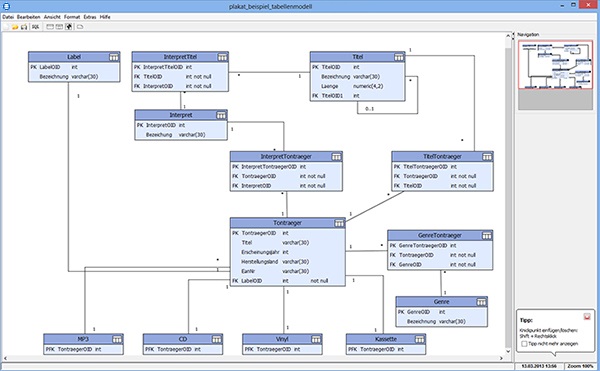Click the table icon on CD header
Screen dimensions: 600x371
[217, 339]
